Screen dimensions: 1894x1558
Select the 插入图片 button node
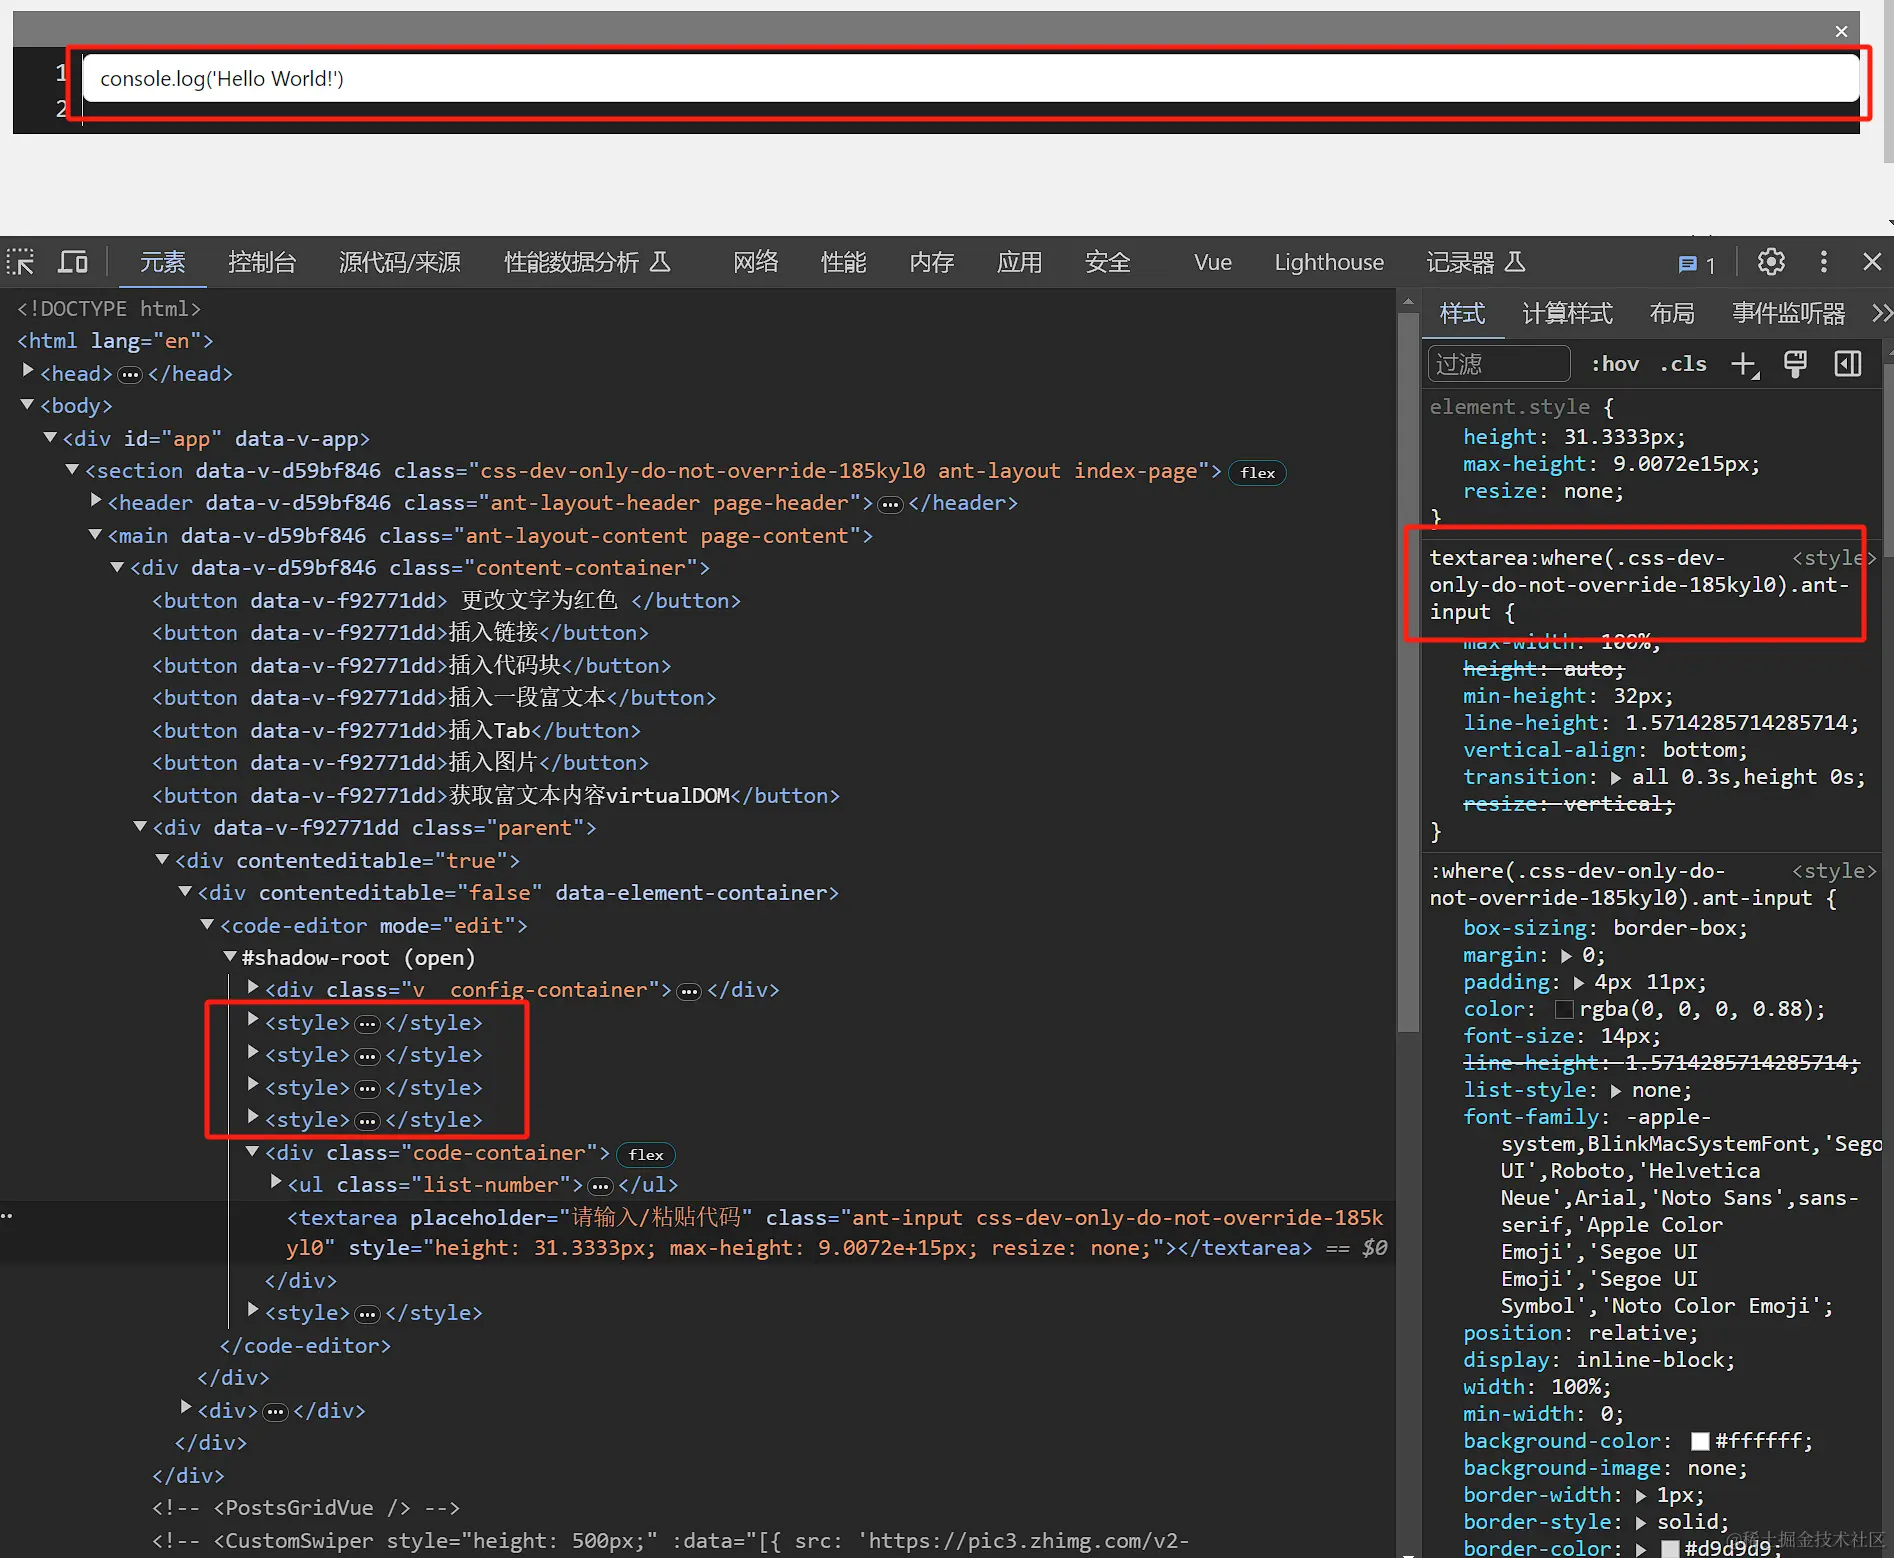click(x=400, y=762)
